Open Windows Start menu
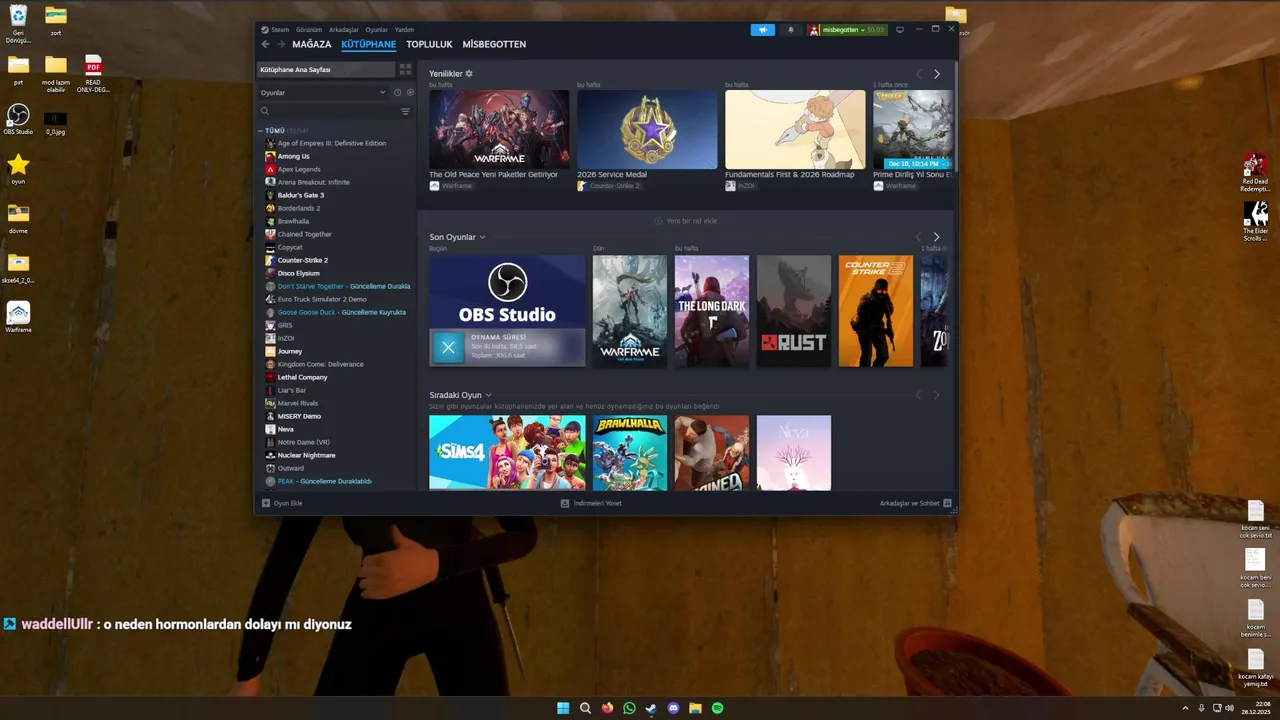 click(563, 708)
